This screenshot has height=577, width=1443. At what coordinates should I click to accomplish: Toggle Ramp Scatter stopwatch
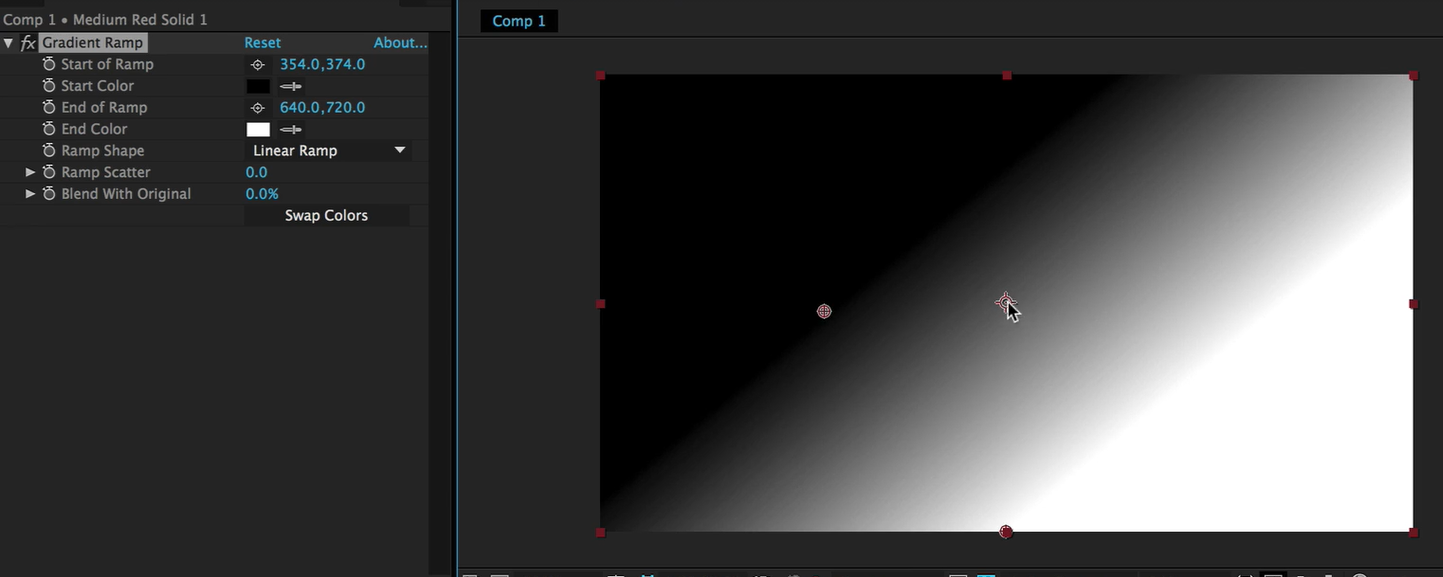[49, 172]
